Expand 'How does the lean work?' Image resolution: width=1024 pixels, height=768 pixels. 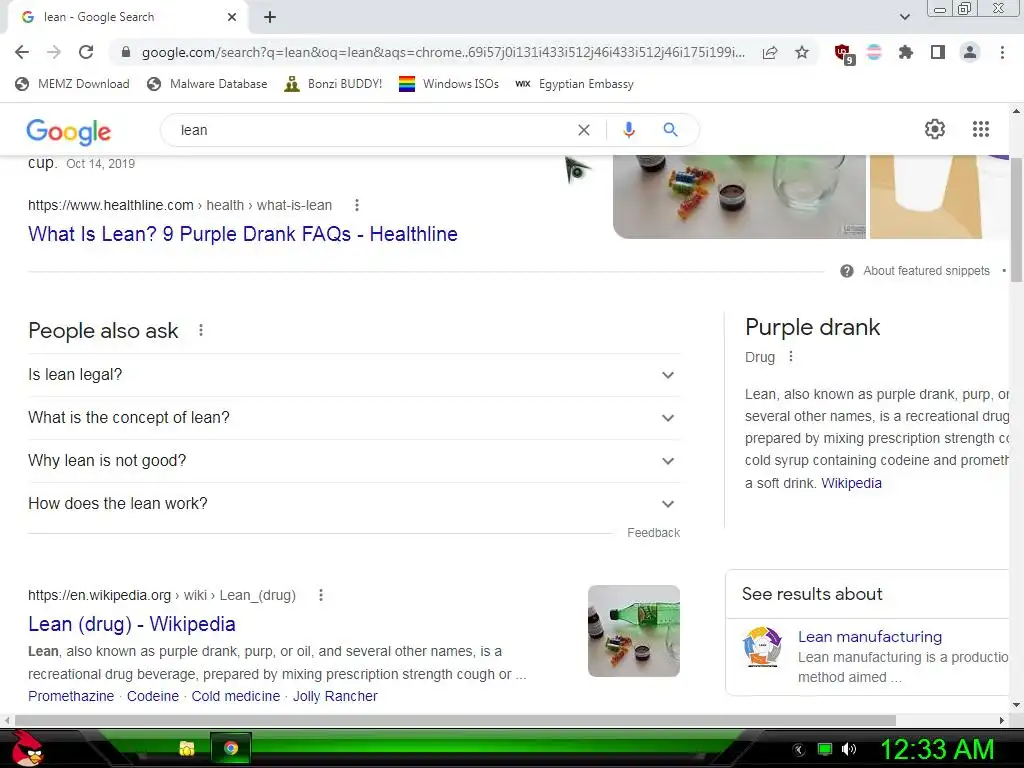coord(354,504)
